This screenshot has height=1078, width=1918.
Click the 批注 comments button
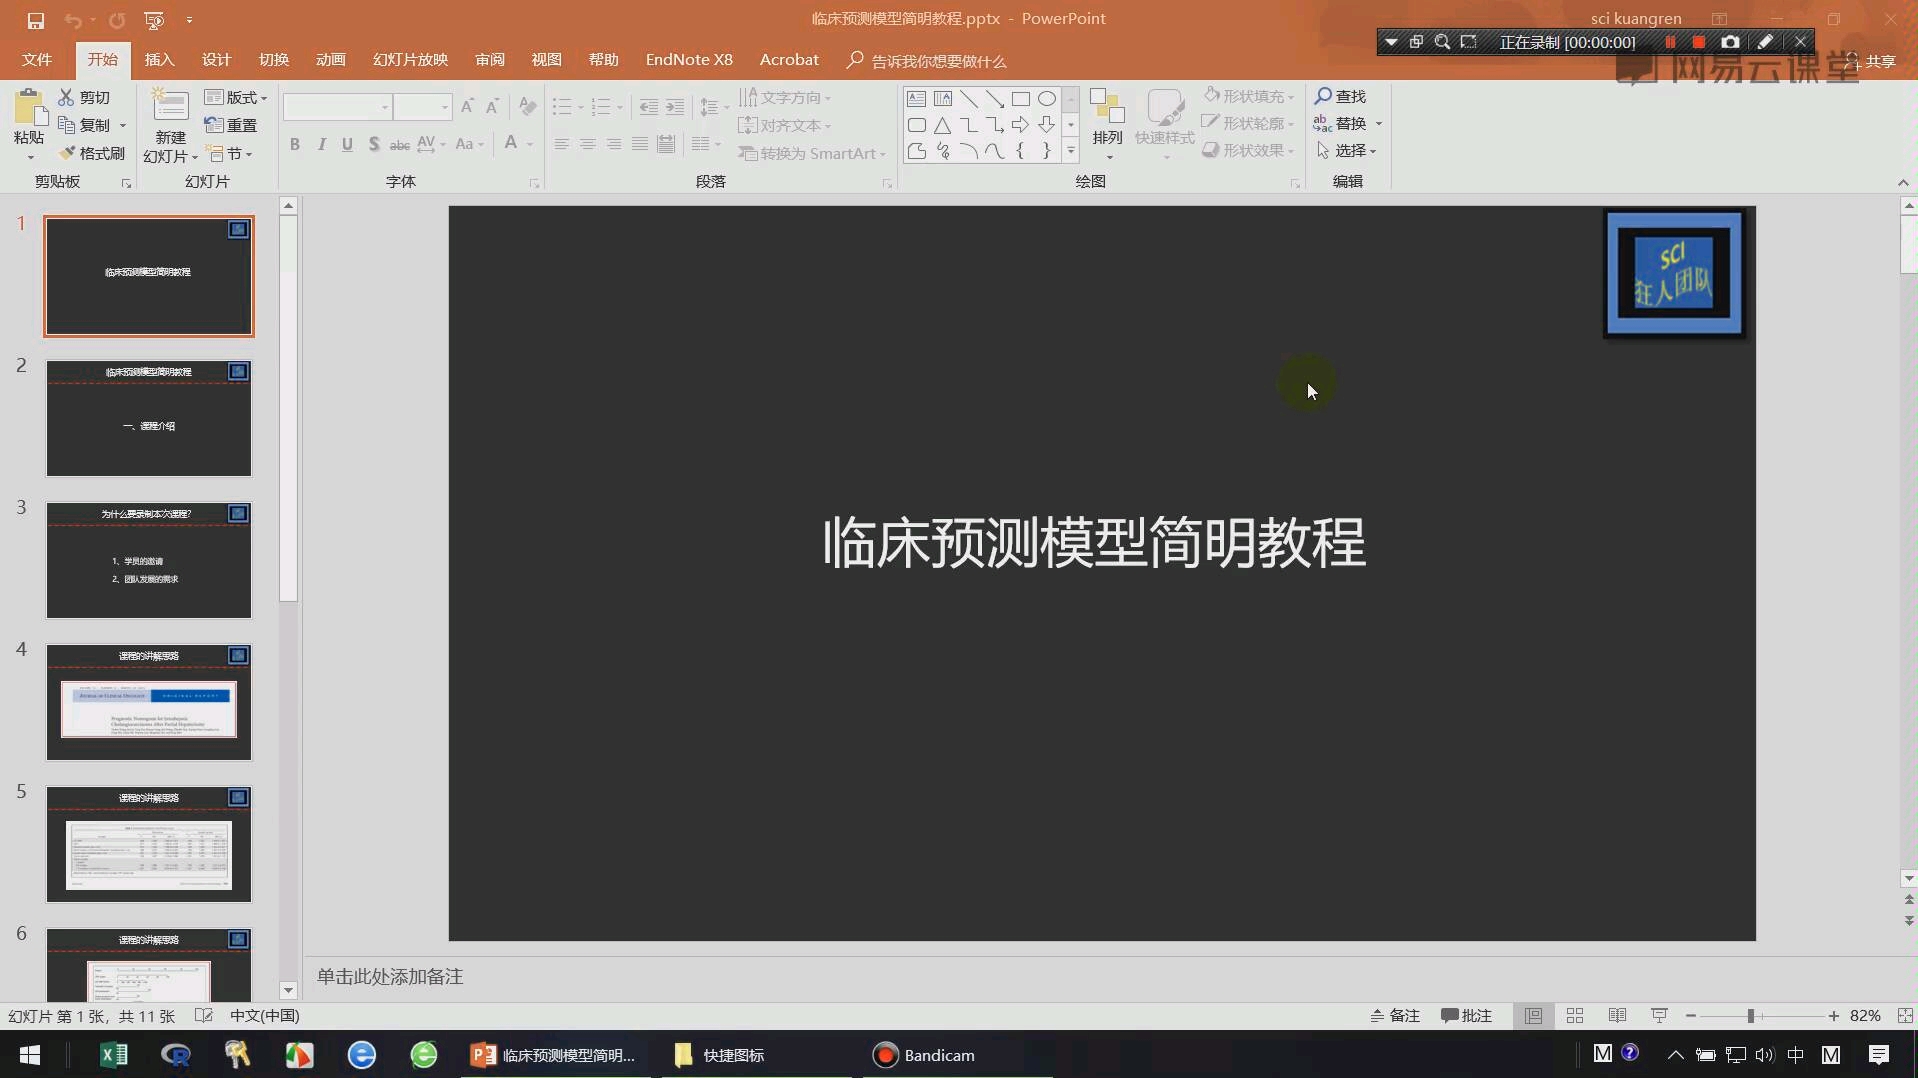pos(1464,1015)
